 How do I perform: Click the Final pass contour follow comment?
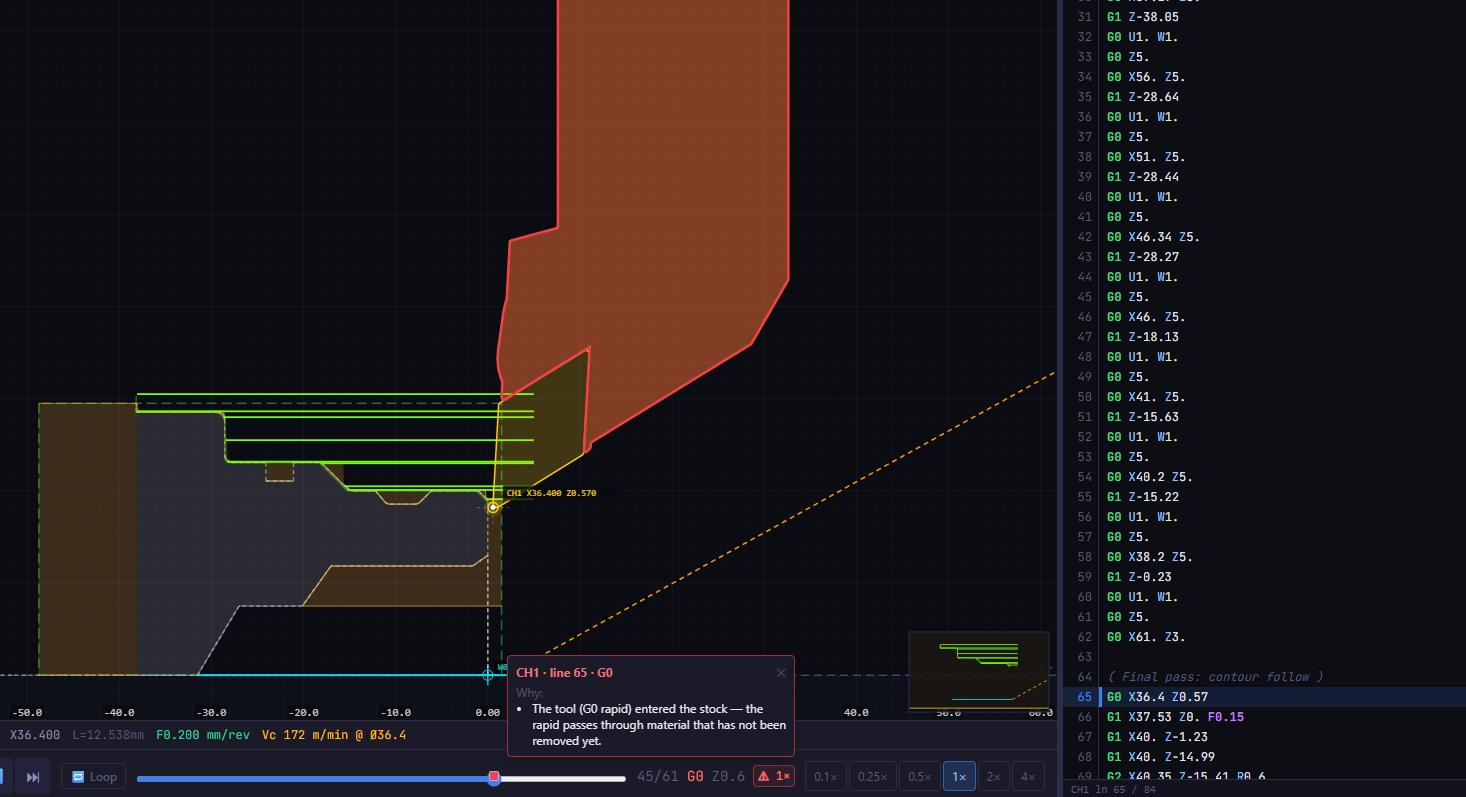(x=1215, y=677)
